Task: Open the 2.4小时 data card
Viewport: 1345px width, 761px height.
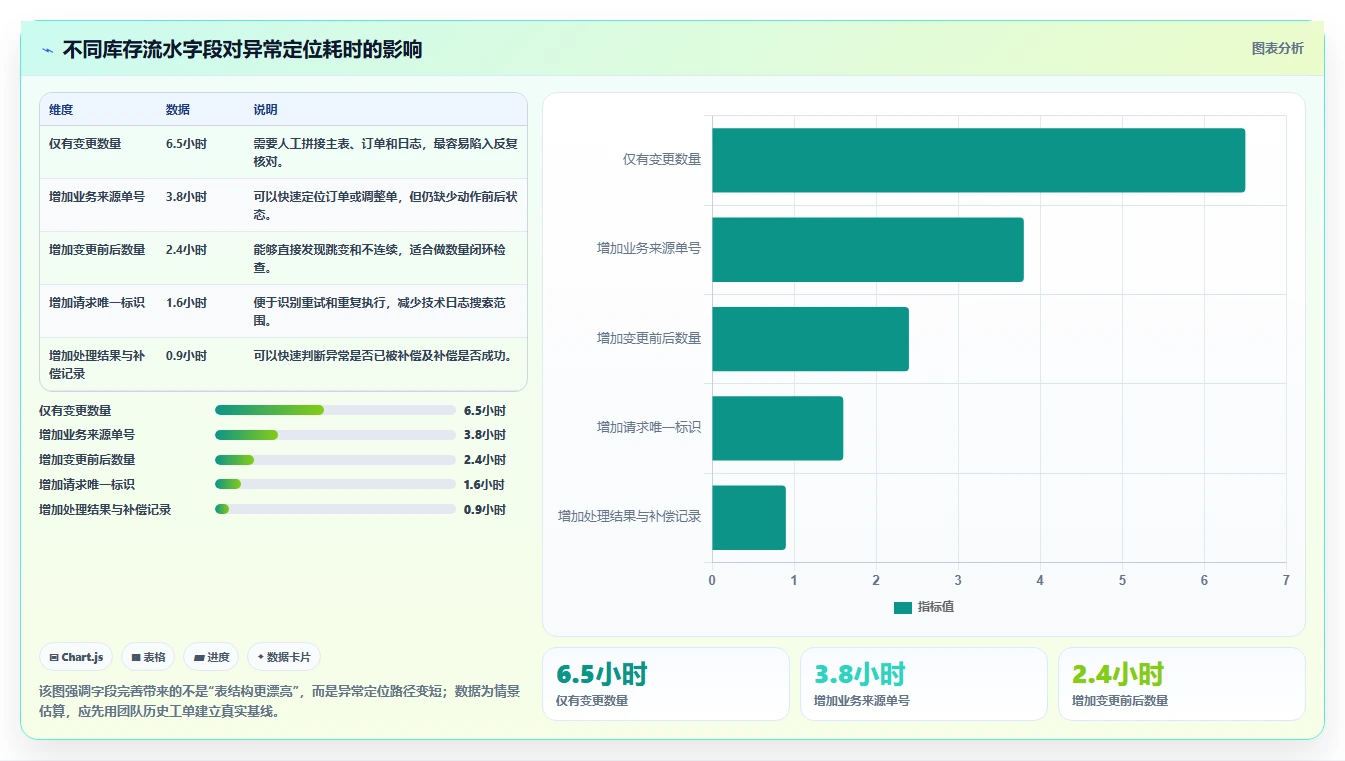Action: point(1181,684)
